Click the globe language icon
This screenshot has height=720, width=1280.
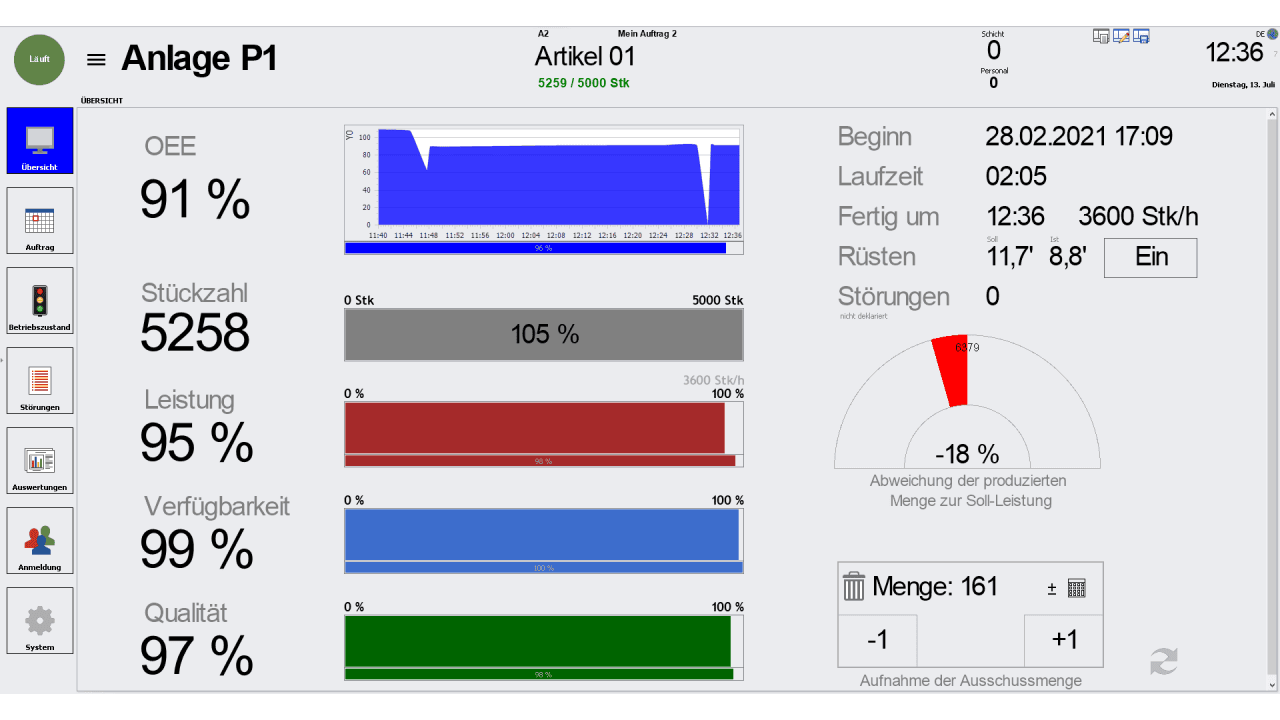tap(1273, 34)
